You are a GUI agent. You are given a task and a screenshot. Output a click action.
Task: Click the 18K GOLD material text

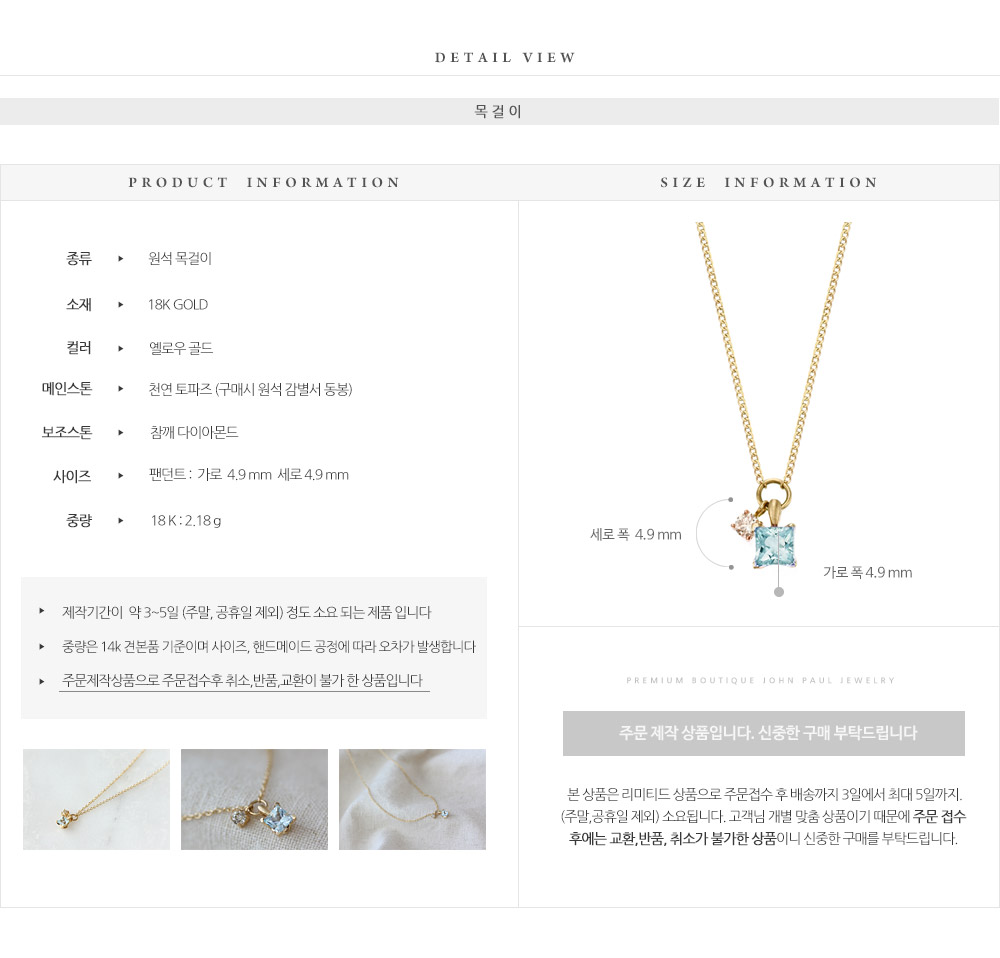click(178, 305)
